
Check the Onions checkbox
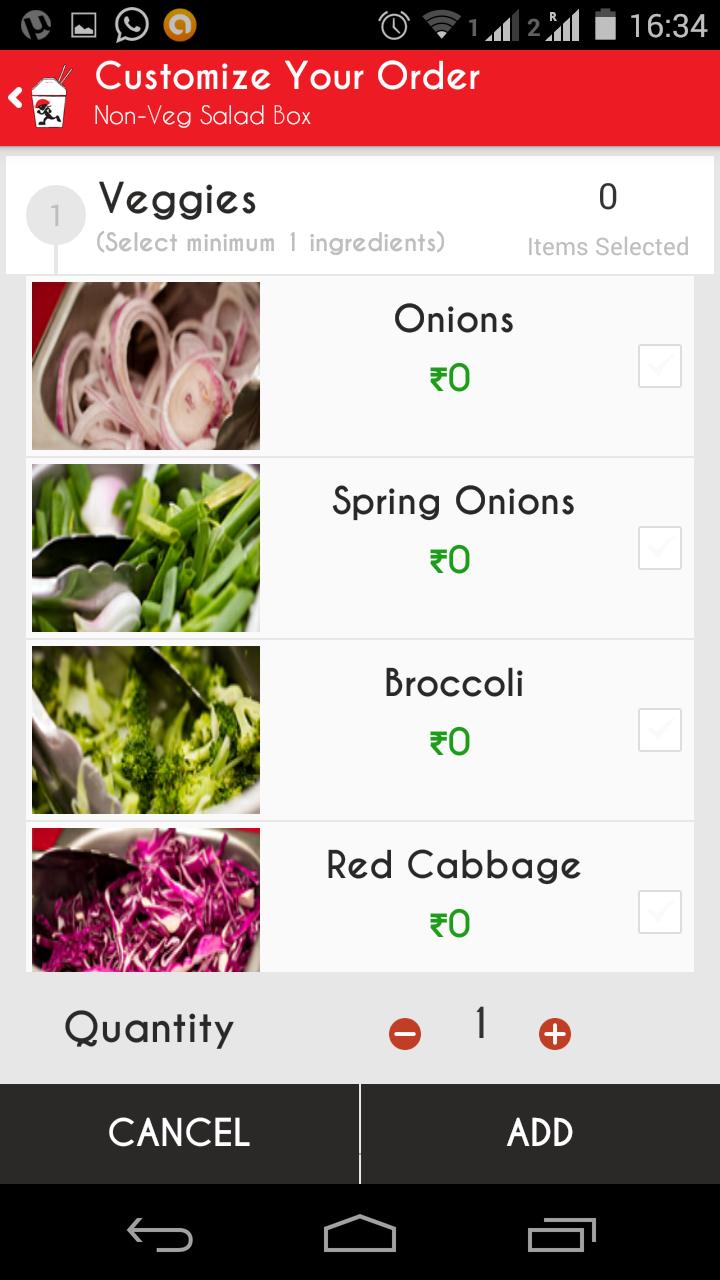(660, 366)
